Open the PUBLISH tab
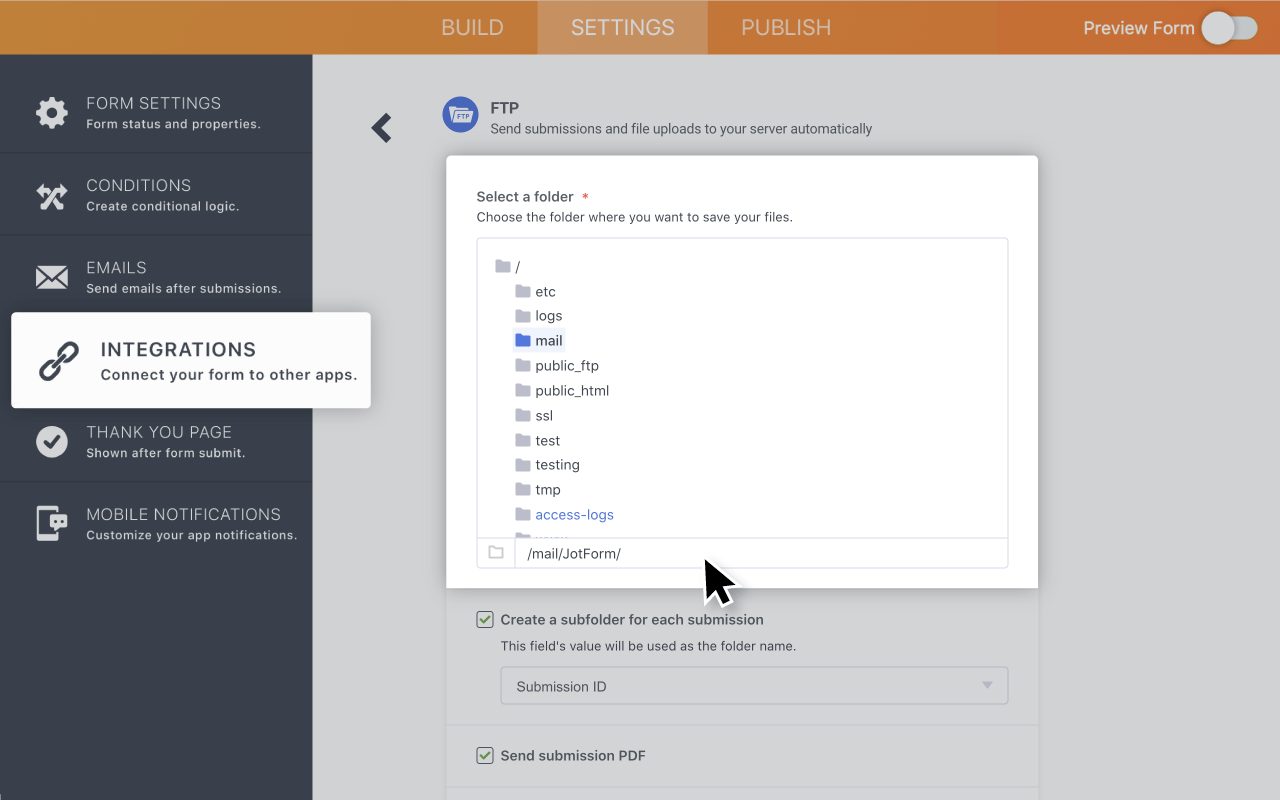Image resolution: width=1280 pixels, height=800 pixels. click(x=785, y=28)
